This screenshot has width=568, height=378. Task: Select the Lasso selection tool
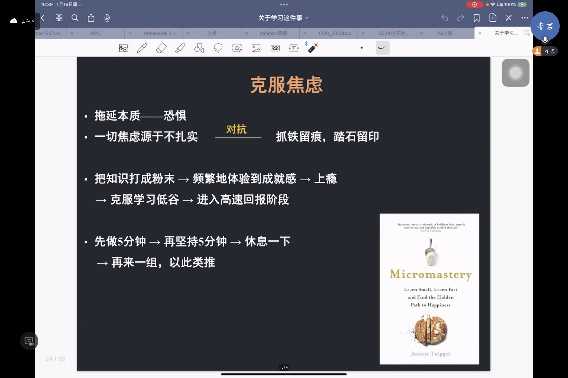[x=218, y=48]
